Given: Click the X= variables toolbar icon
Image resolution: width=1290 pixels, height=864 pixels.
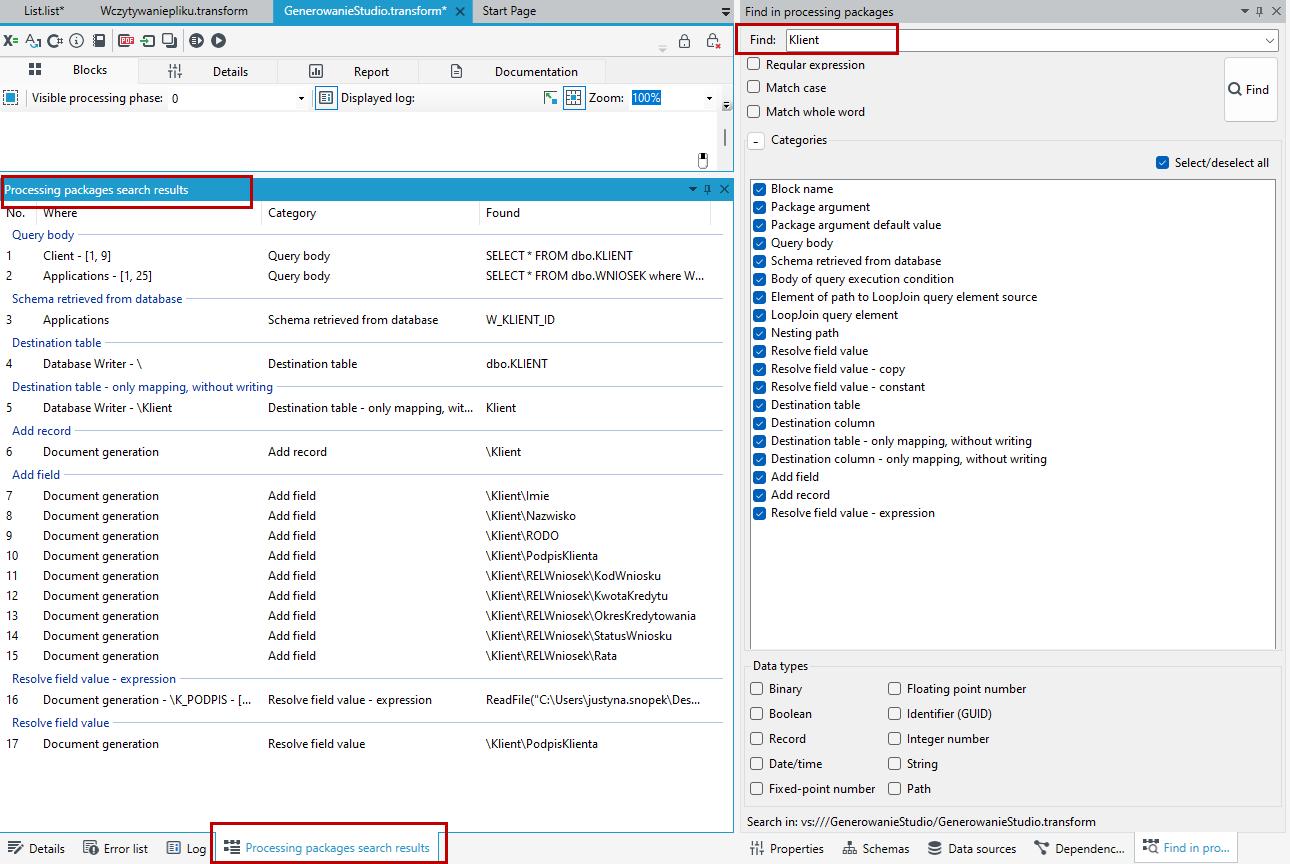Looking at the screenshot, I should pyautogui.click(x=11, y=41).
